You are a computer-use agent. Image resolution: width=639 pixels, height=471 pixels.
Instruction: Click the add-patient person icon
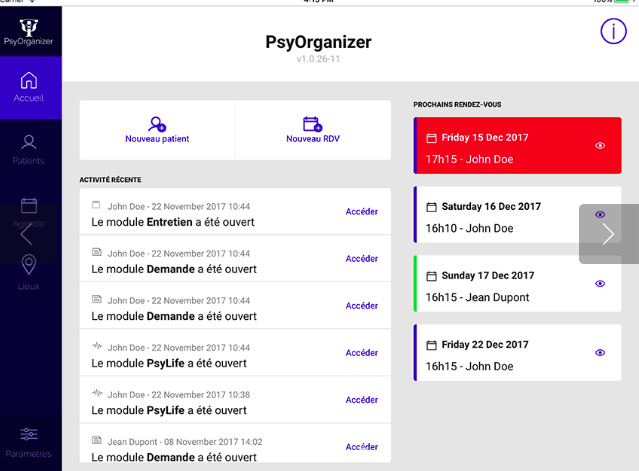(x=157, y=124)
